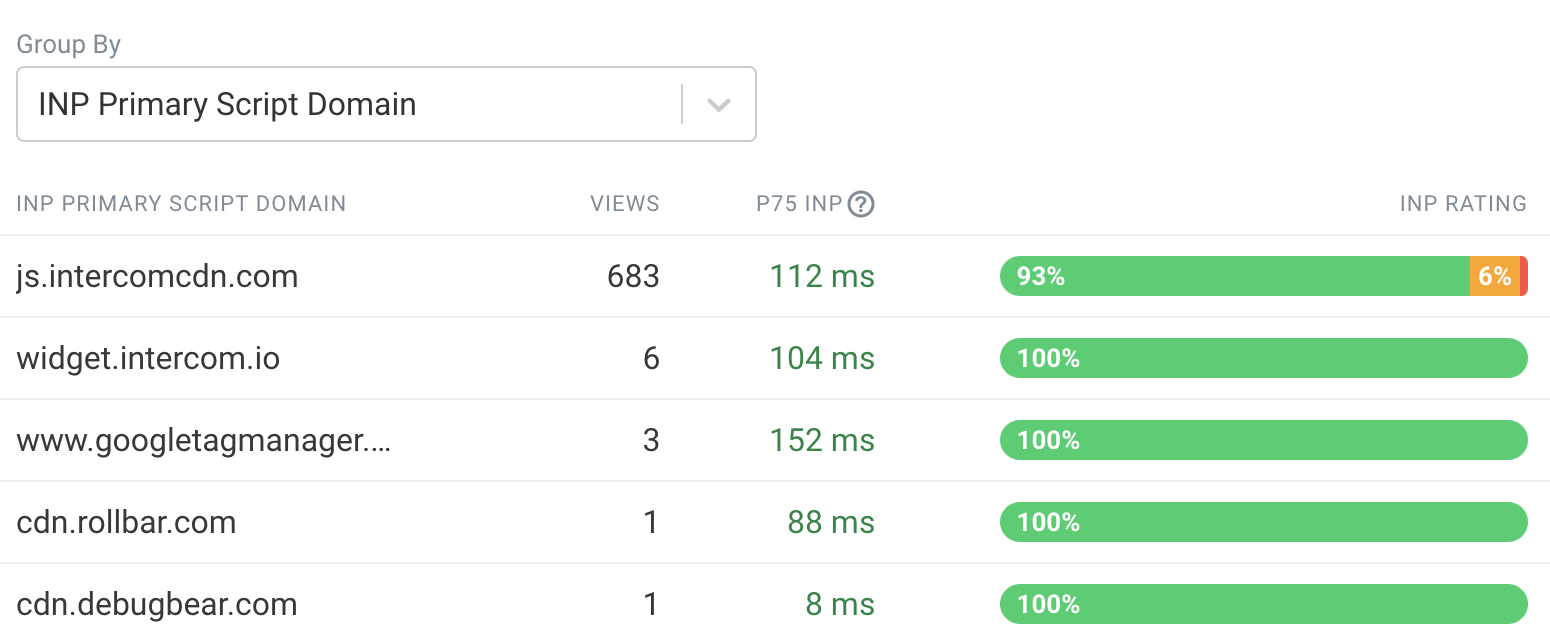Click the 683 views count
1550x636 pixels.
coord(633,276)
